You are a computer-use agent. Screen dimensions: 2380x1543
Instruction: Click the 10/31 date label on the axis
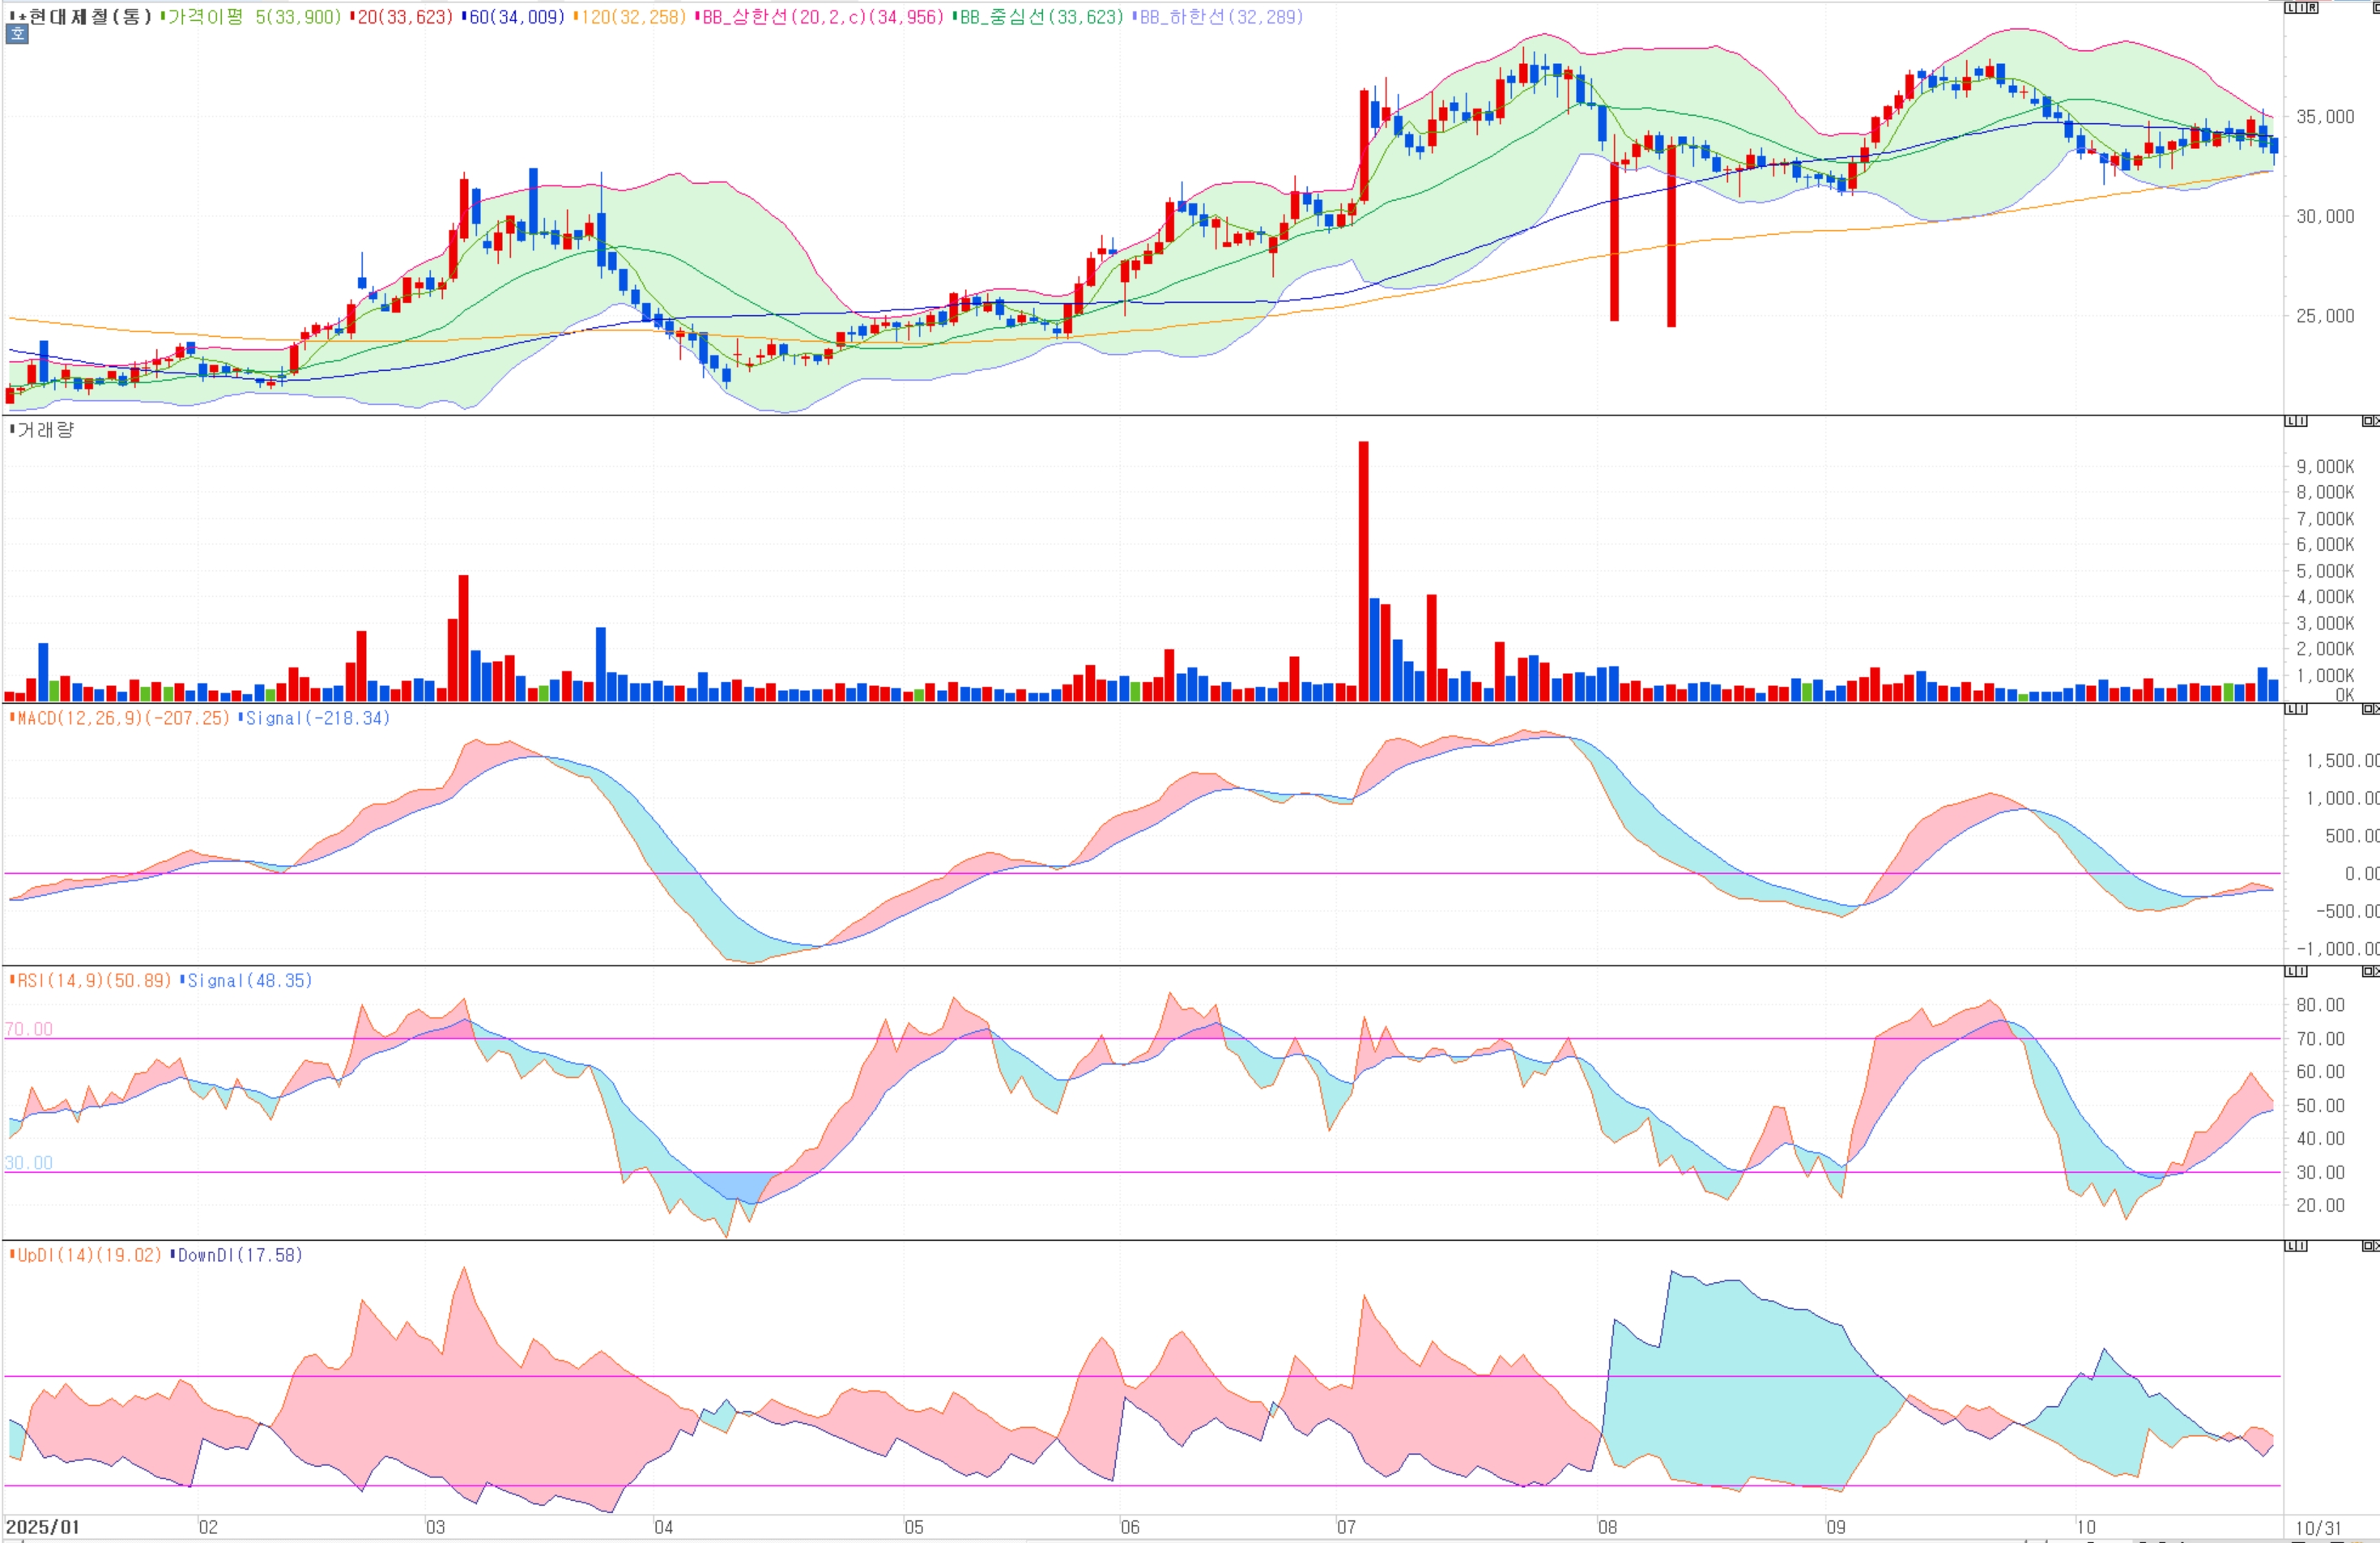click(2318, 1528)
